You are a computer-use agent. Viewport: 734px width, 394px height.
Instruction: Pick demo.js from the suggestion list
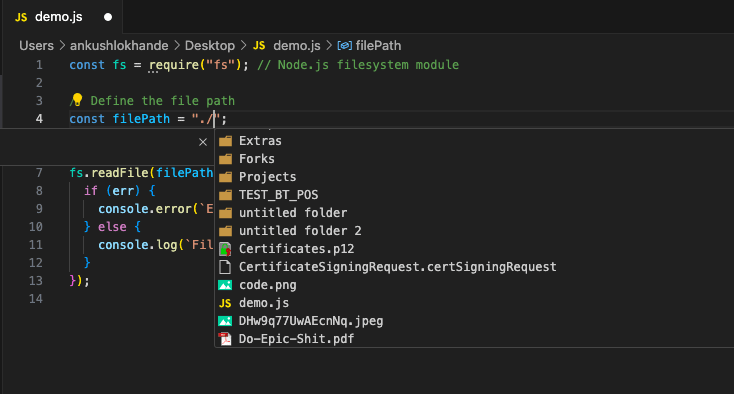click(x=474, y=303)
